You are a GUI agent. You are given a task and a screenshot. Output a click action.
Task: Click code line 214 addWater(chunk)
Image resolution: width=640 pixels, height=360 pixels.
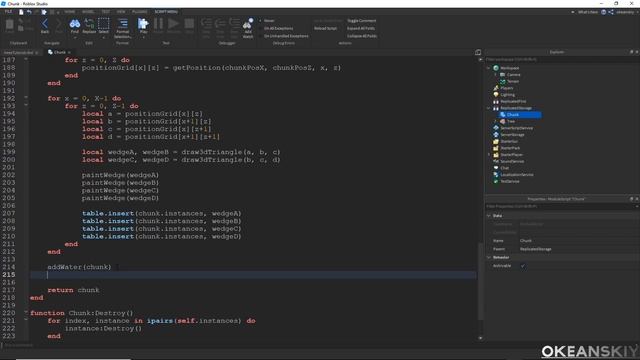79,267
